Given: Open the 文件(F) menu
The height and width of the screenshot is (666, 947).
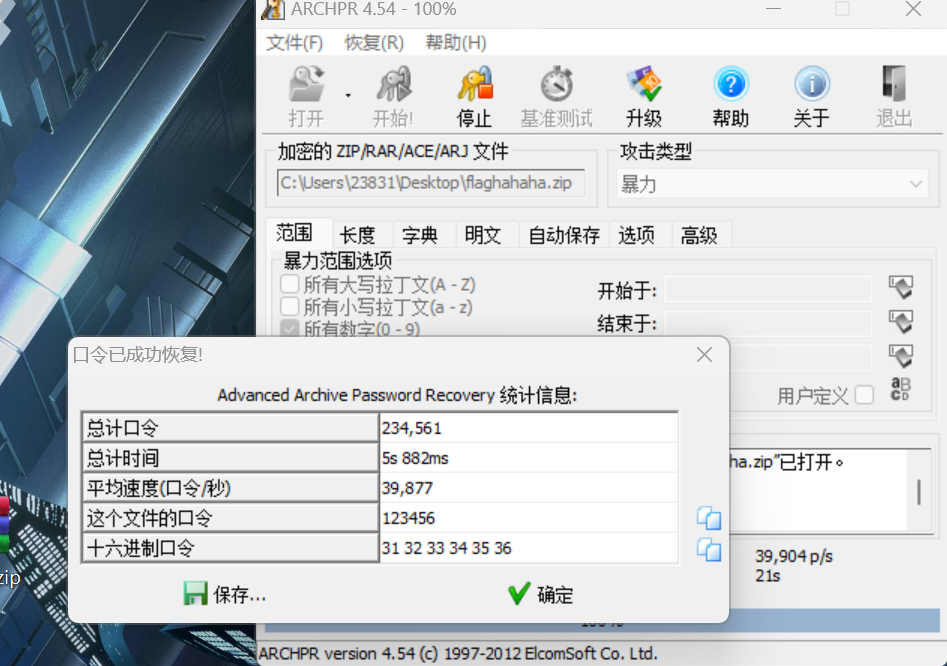Looking at the screenshot, I should point(295,43).
